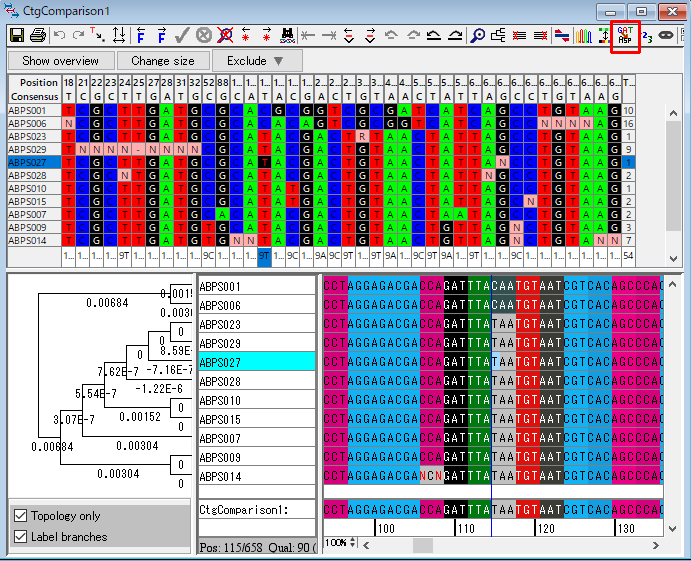Image resolution: width=691 pixels, height=561 pixels.
Task: Click the Position header cell
Action: (x=34, y=83)
